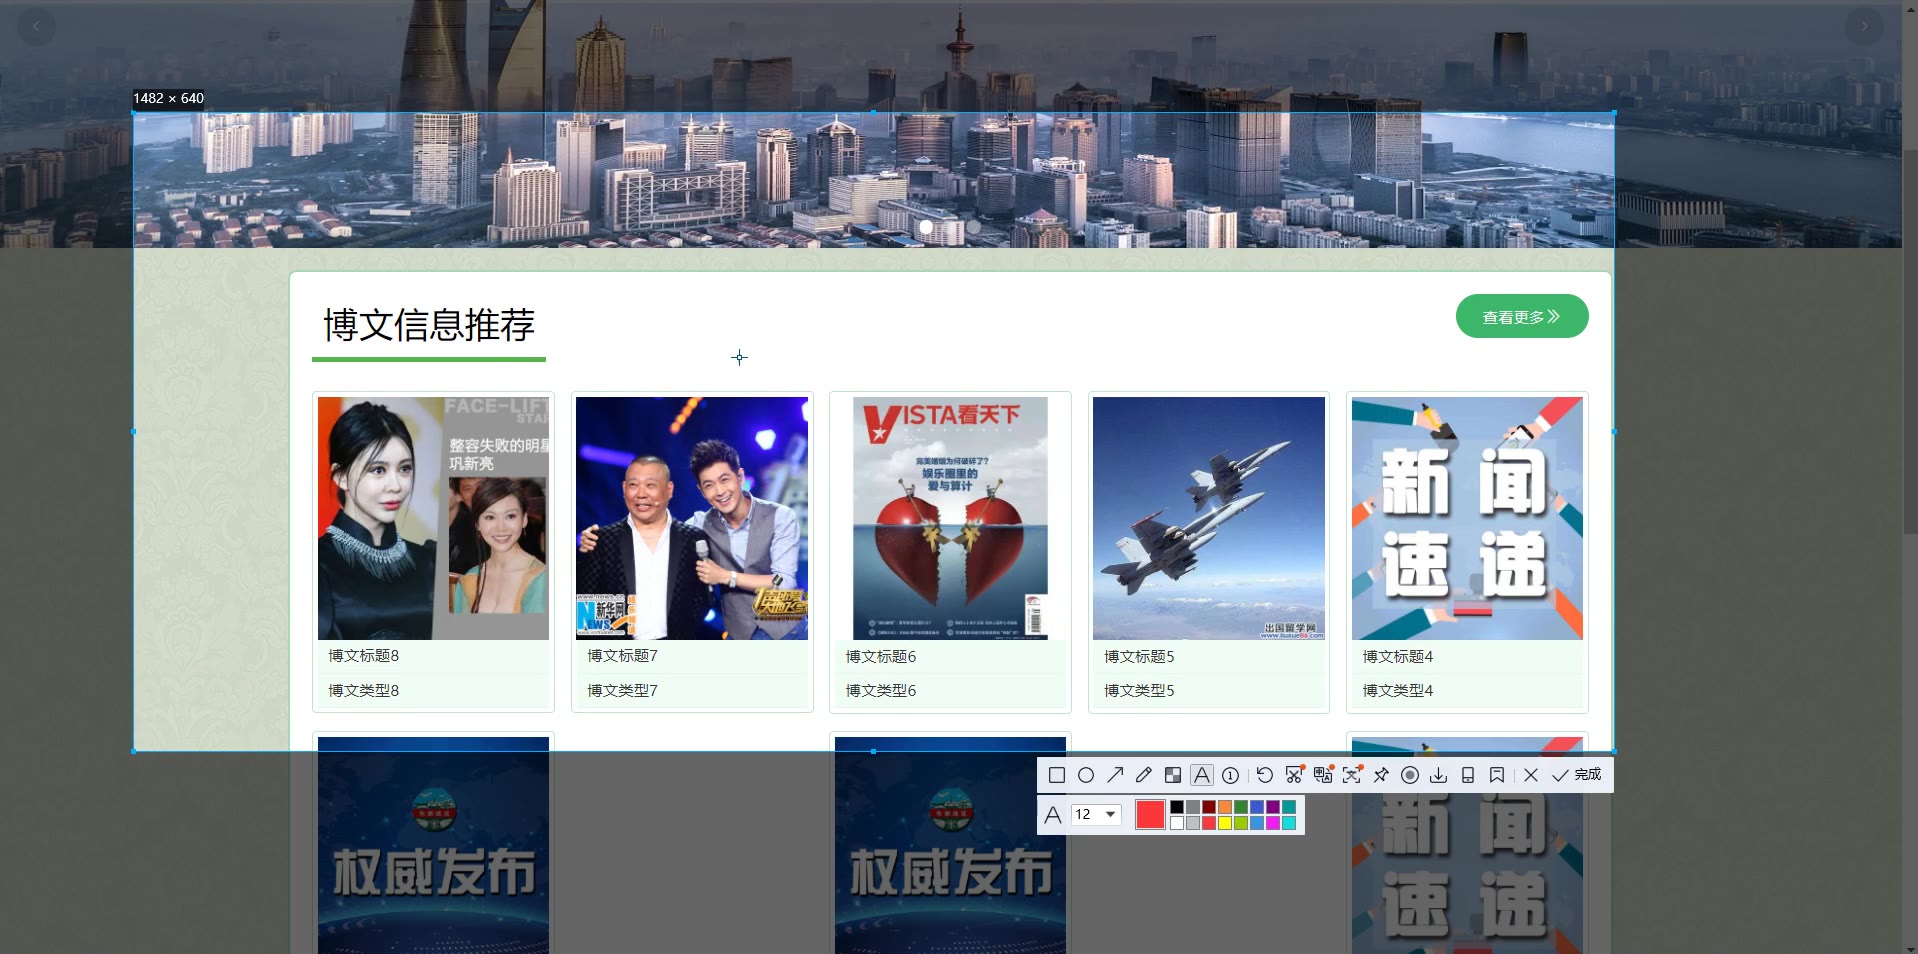The width and height of the screenshot is (1918, 954).
Task: Select the mosaic blur tool
Action: 1173,775
